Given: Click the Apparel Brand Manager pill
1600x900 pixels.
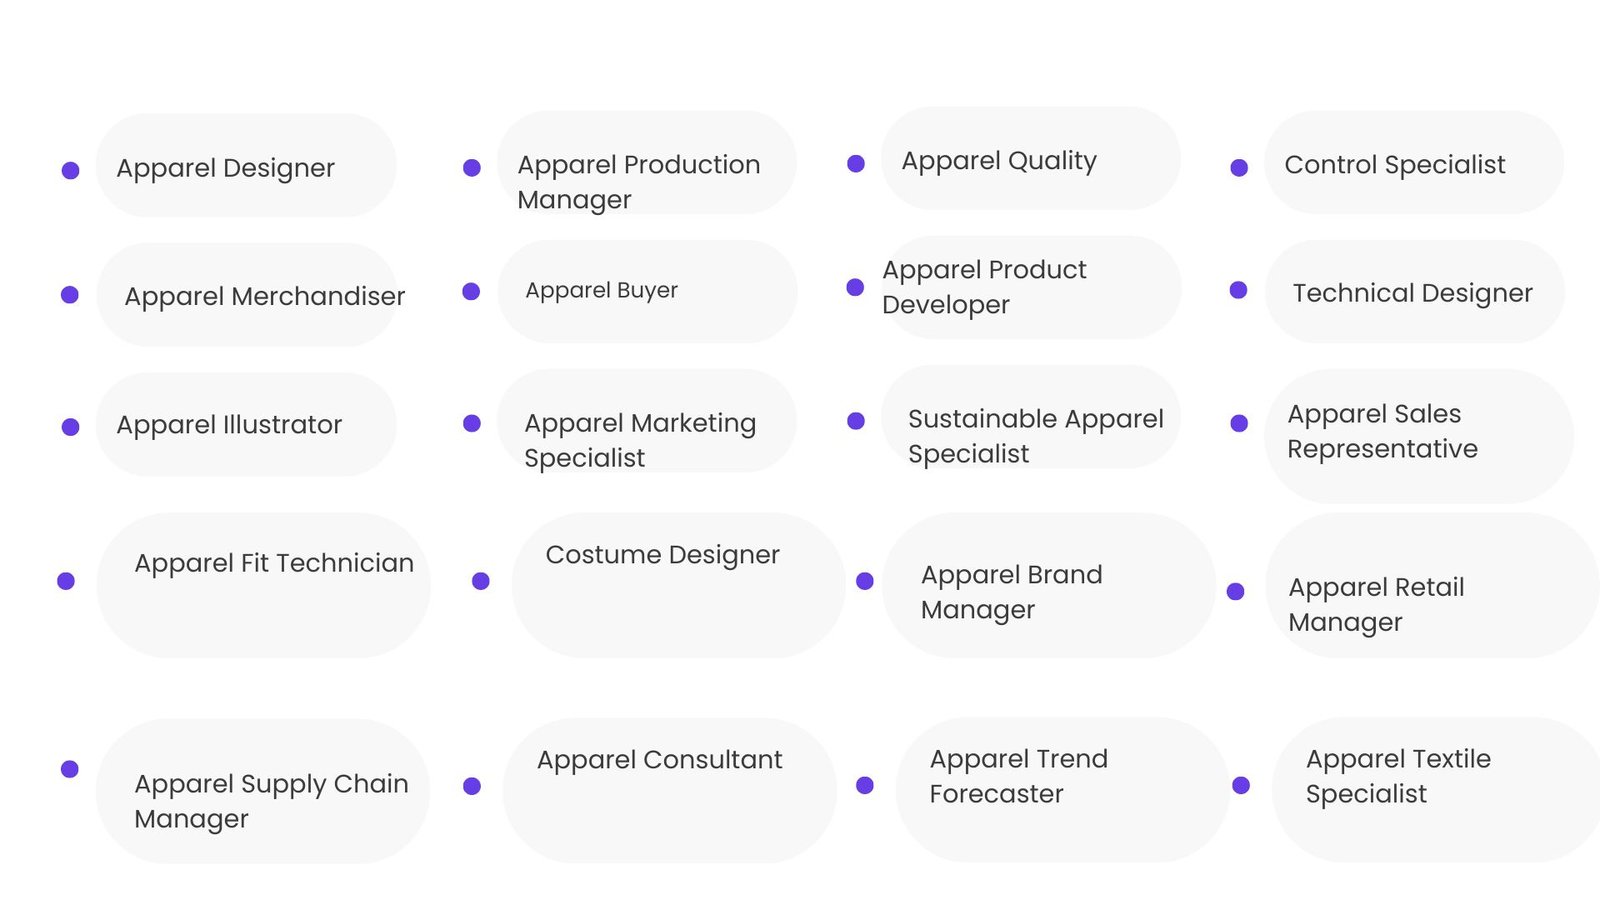Looking at the screenshot, I should pyautogui.click(x=1048, y=585).
